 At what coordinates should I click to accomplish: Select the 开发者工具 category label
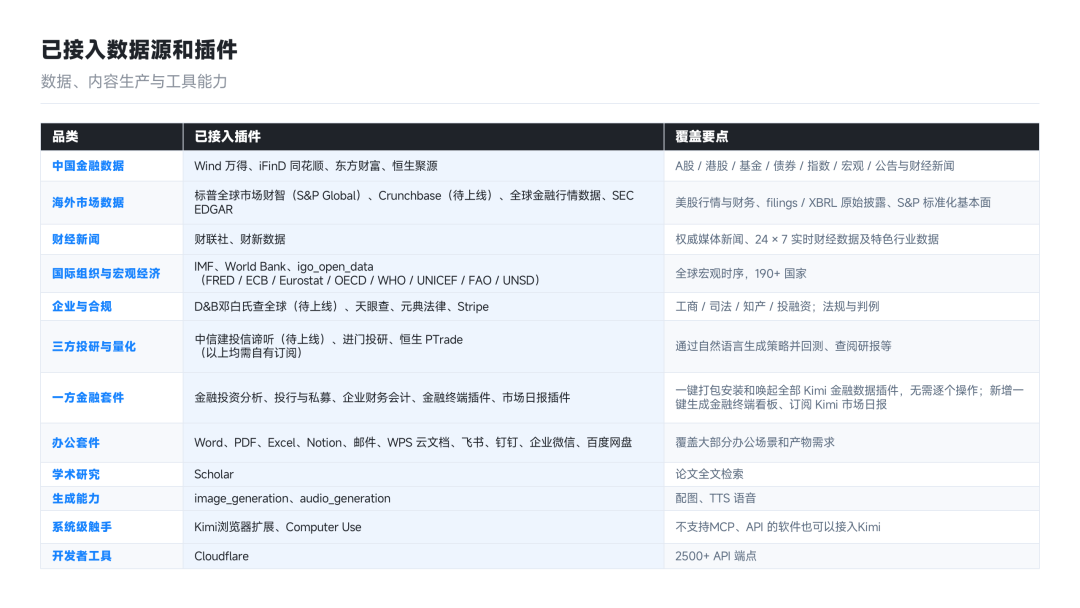click(82, 556)
